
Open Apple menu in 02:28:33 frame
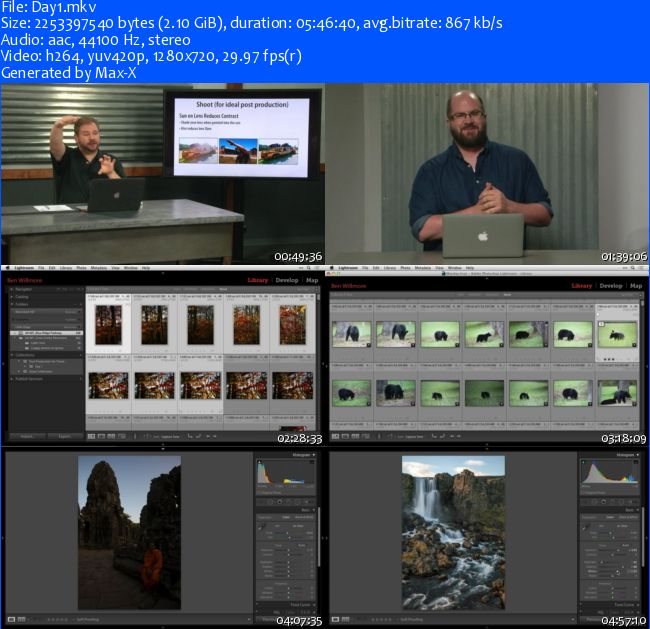pos(7,268)
